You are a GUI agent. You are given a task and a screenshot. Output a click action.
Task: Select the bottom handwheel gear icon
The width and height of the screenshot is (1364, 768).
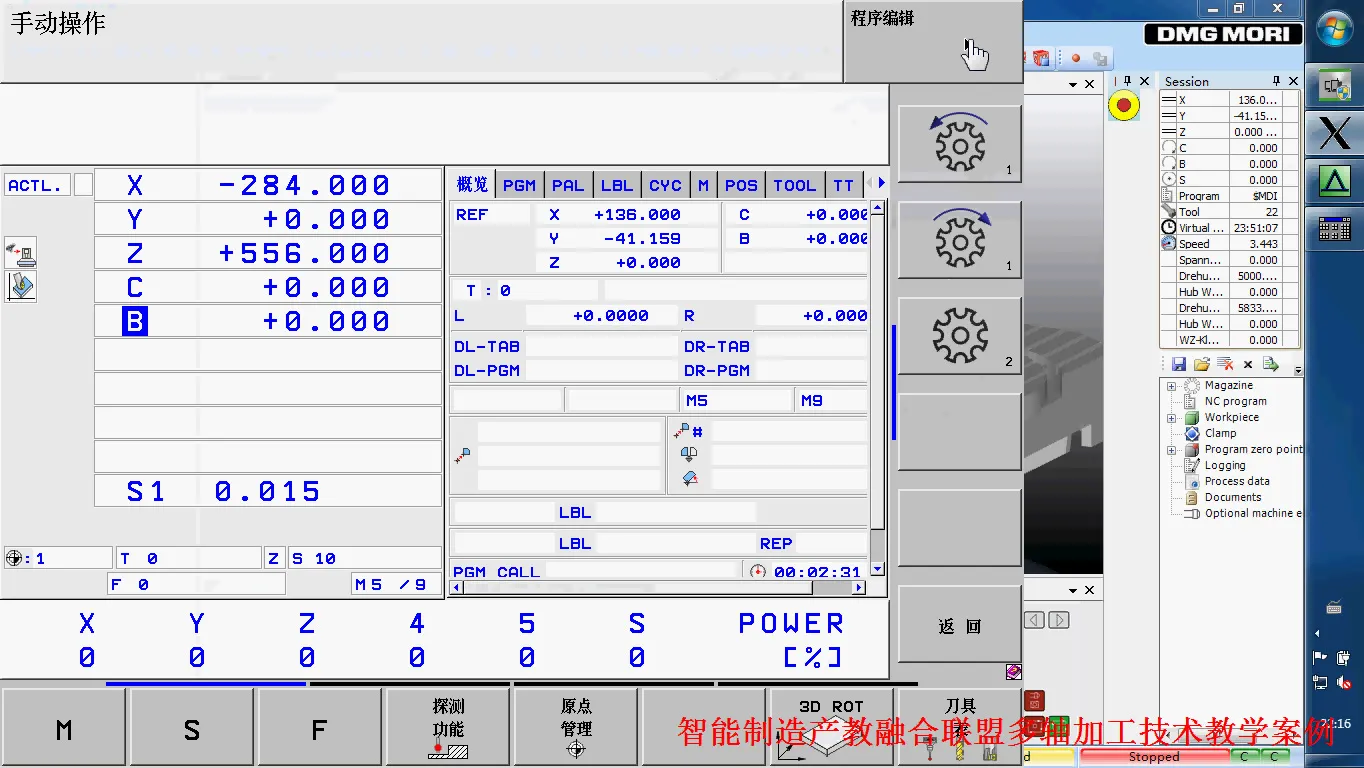pyautogui.click(x=958, y=336)
